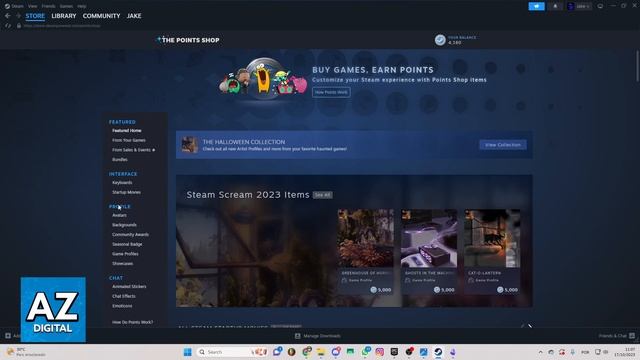Show hidden tray icons with the chevron
Screen dimensions: 640x360
pos(540,352)
